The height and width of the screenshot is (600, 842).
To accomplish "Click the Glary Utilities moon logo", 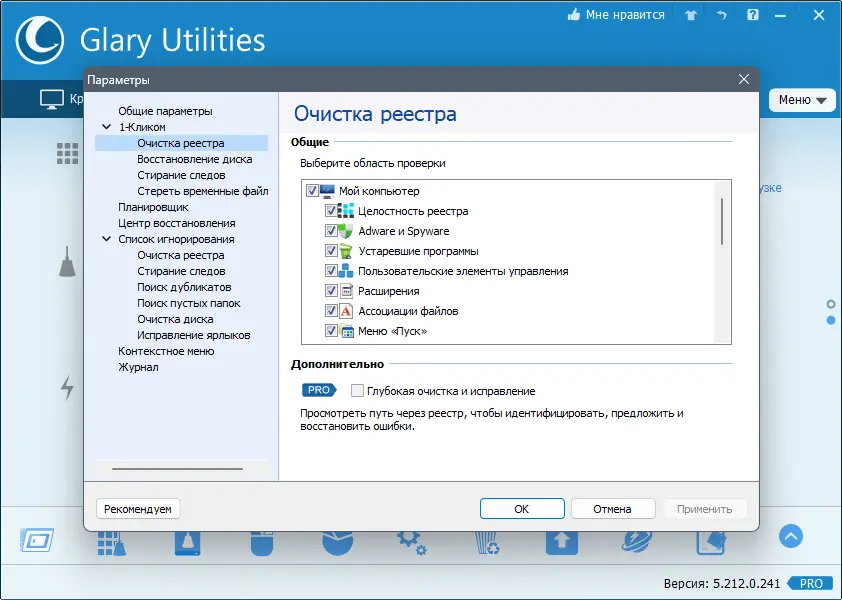I will [40, 40].
